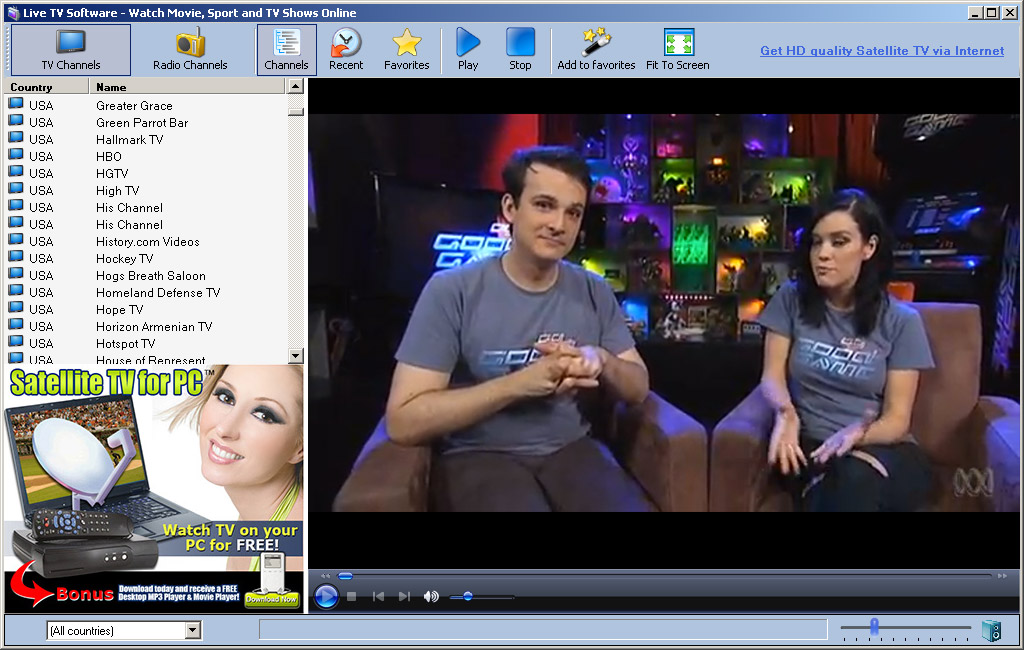Mute the player with speaker icon
This screenshot has height=650, width=1024.
click(431, 596)
